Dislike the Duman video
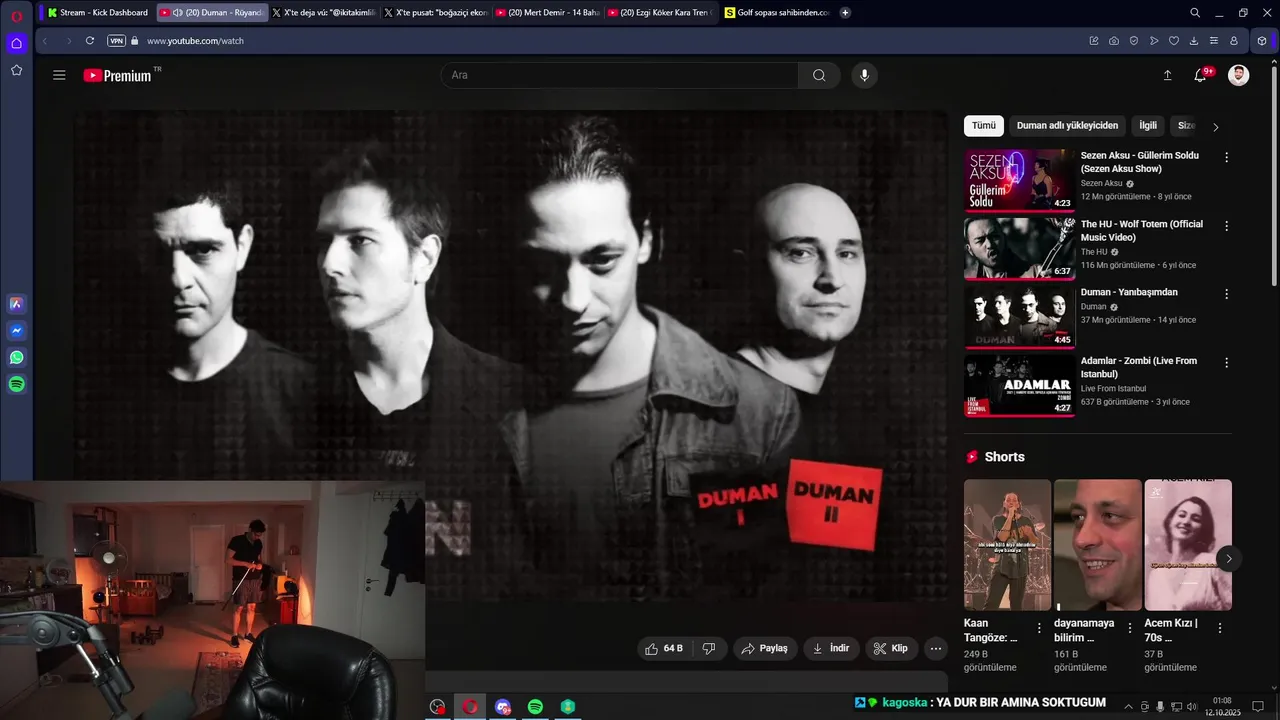Image resolution: width=1280 pixels, height=720 pixels. [x=709, y=648]
